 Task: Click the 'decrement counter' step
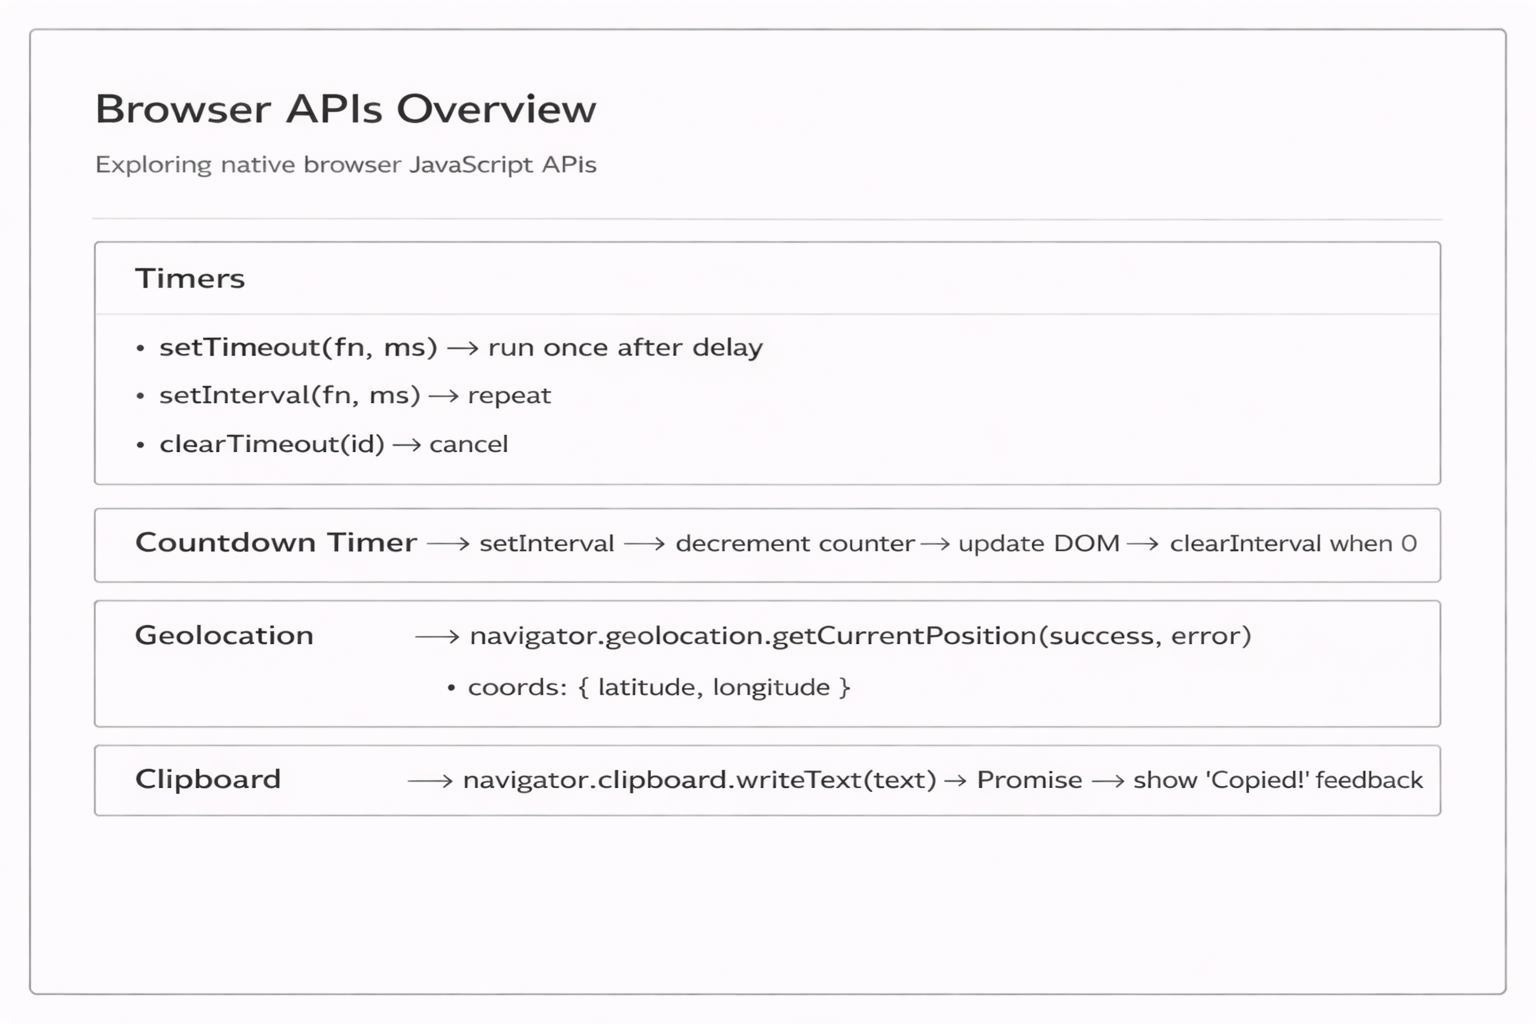(795, 543)
